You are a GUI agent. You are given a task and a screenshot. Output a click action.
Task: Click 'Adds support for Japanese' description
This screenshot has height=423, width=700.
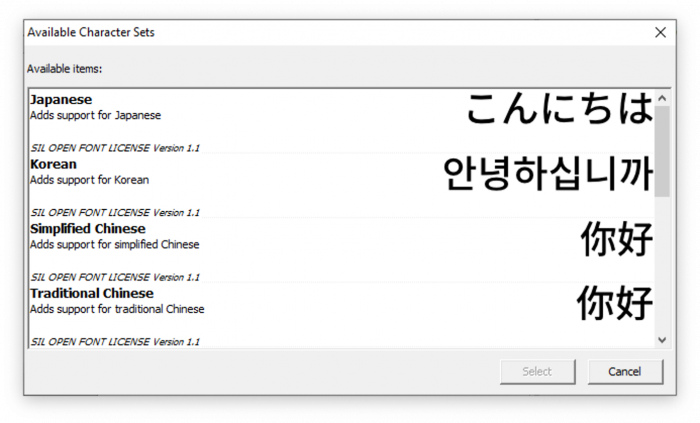95,116
